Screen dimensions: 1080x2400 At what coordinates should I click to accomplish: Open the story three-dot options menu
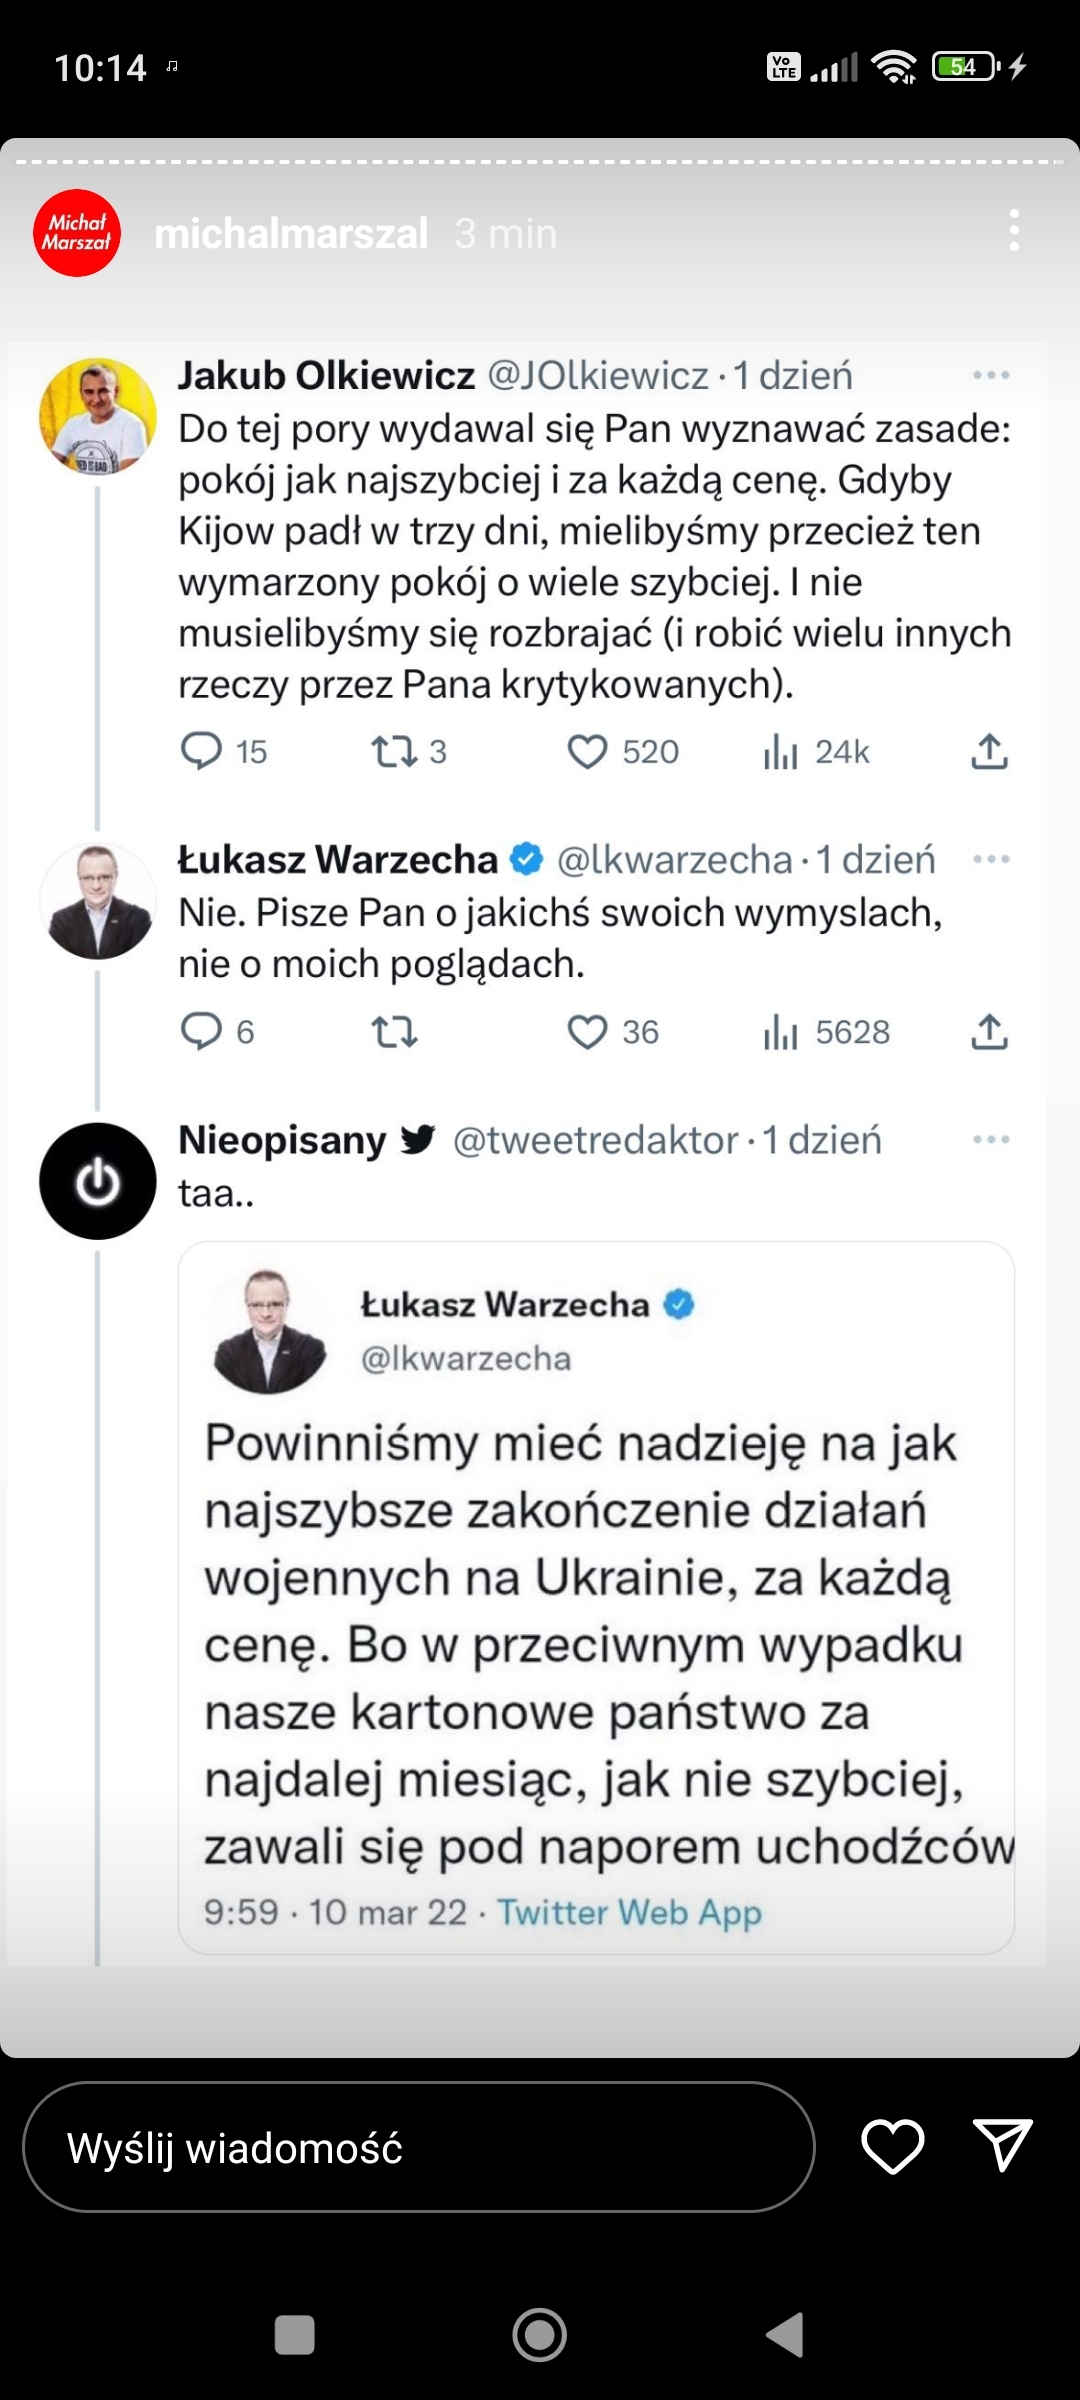tap(1014, 231)
